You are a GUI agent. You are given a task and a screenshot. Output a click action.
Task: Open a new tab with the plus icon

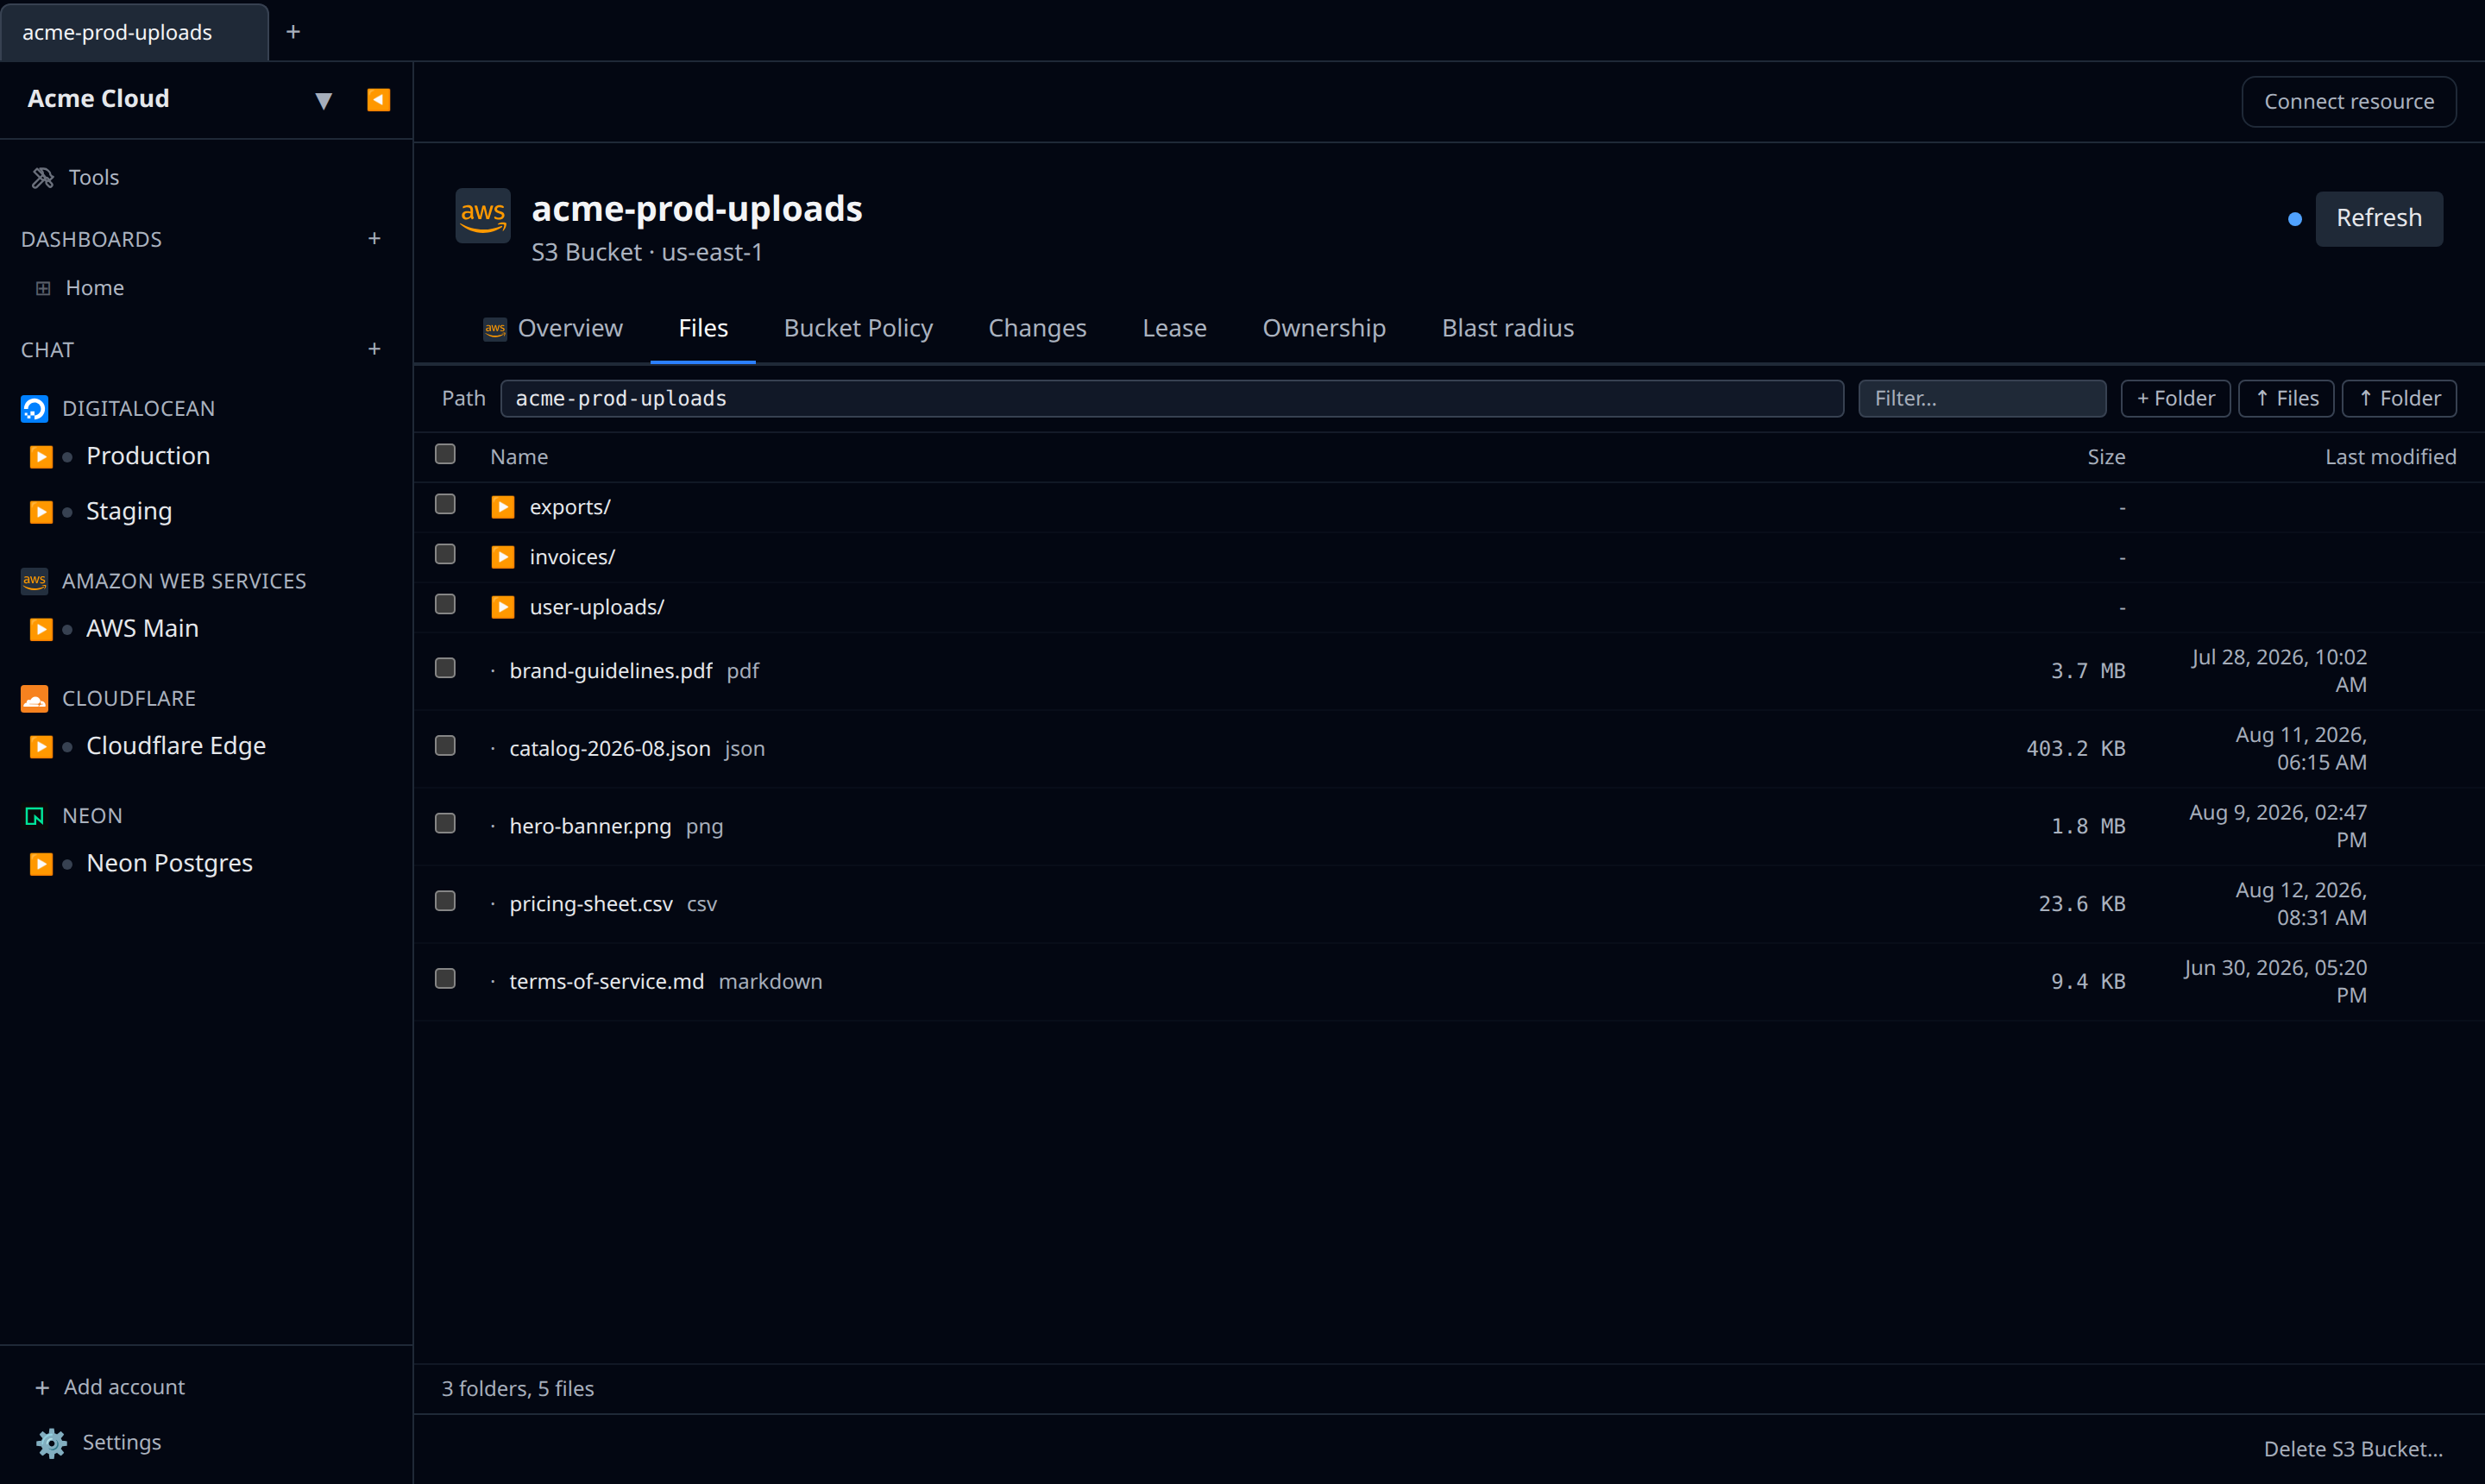tap(293, 32)
